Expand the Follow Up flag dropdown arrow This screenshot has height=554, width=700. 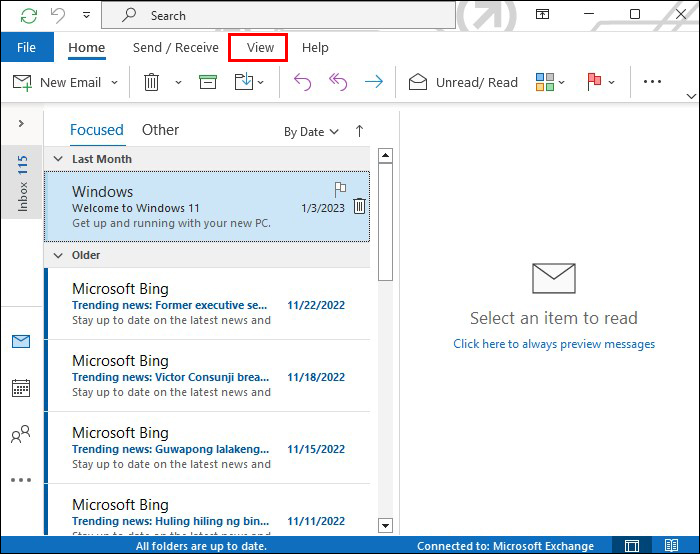(x=612, y=82)
